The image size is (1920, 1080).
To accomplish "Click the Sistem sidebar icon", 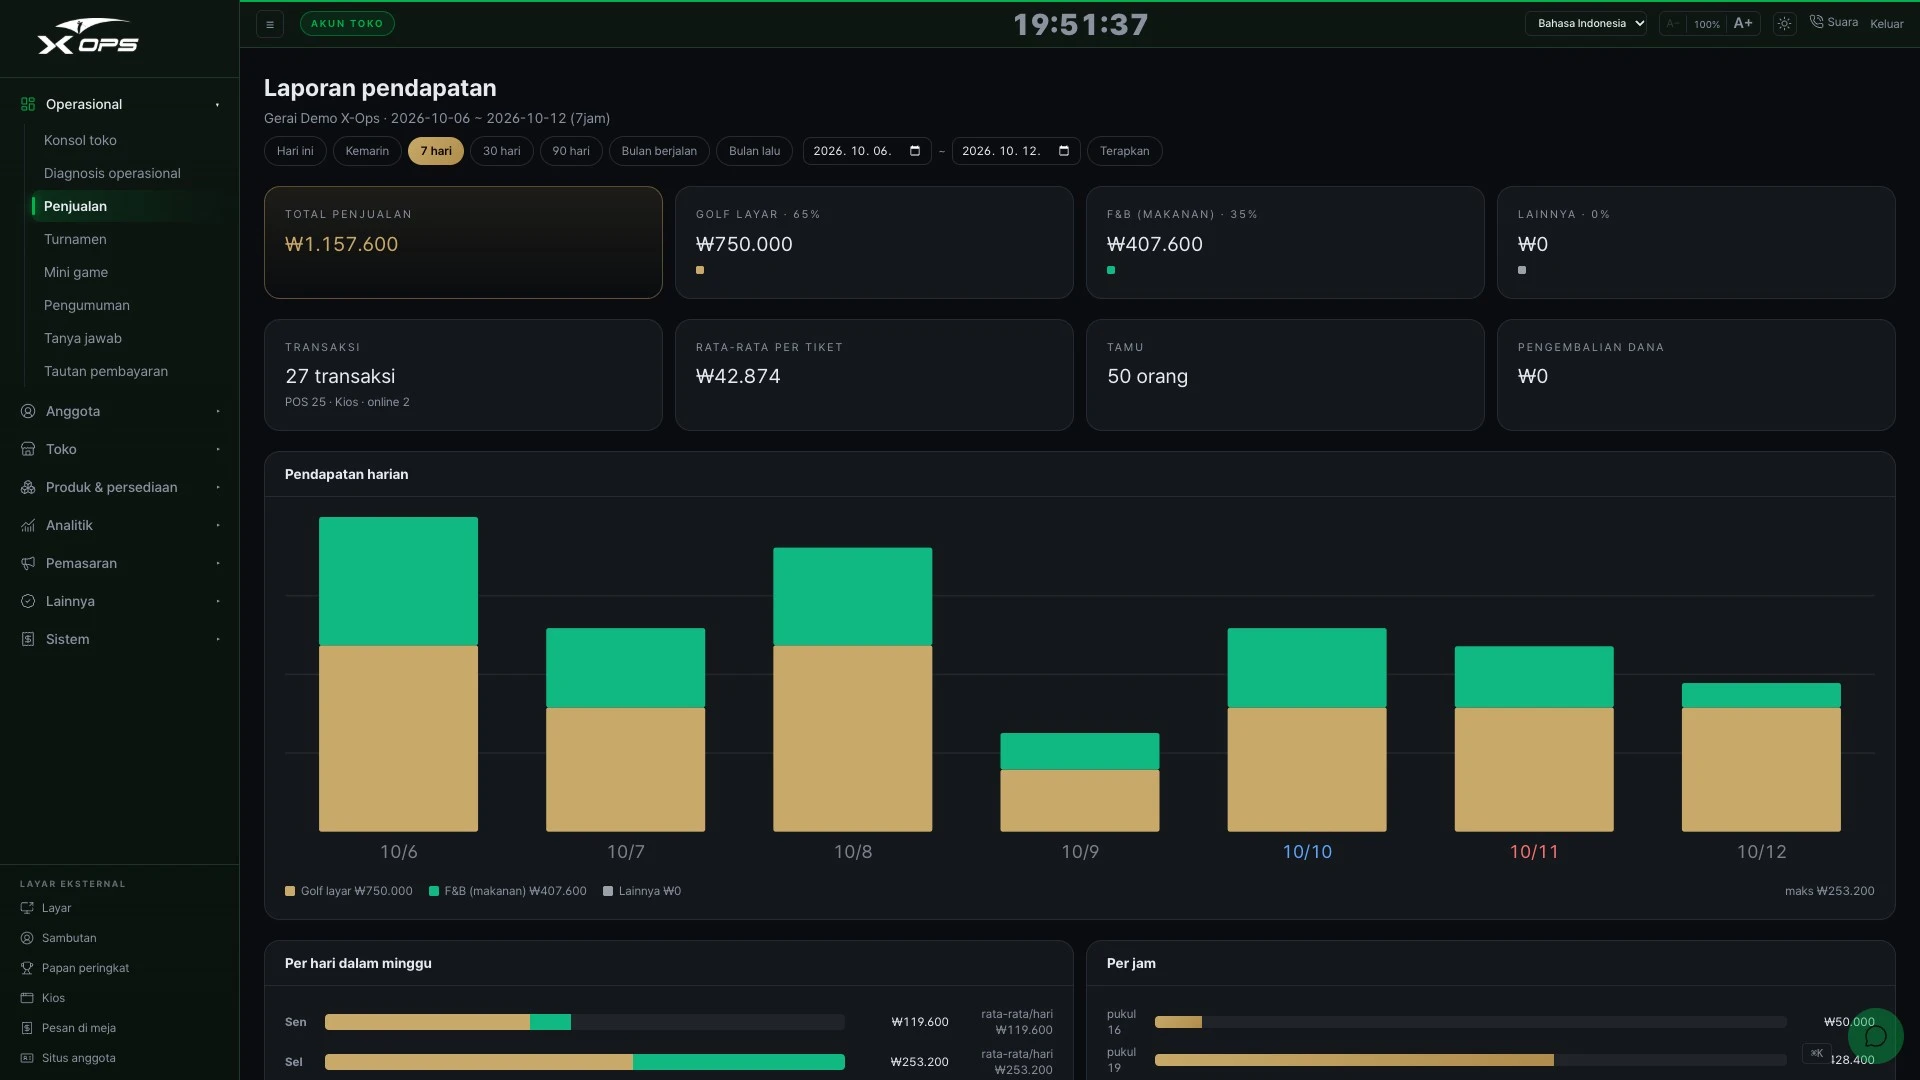I will click(x=28, y=639).
